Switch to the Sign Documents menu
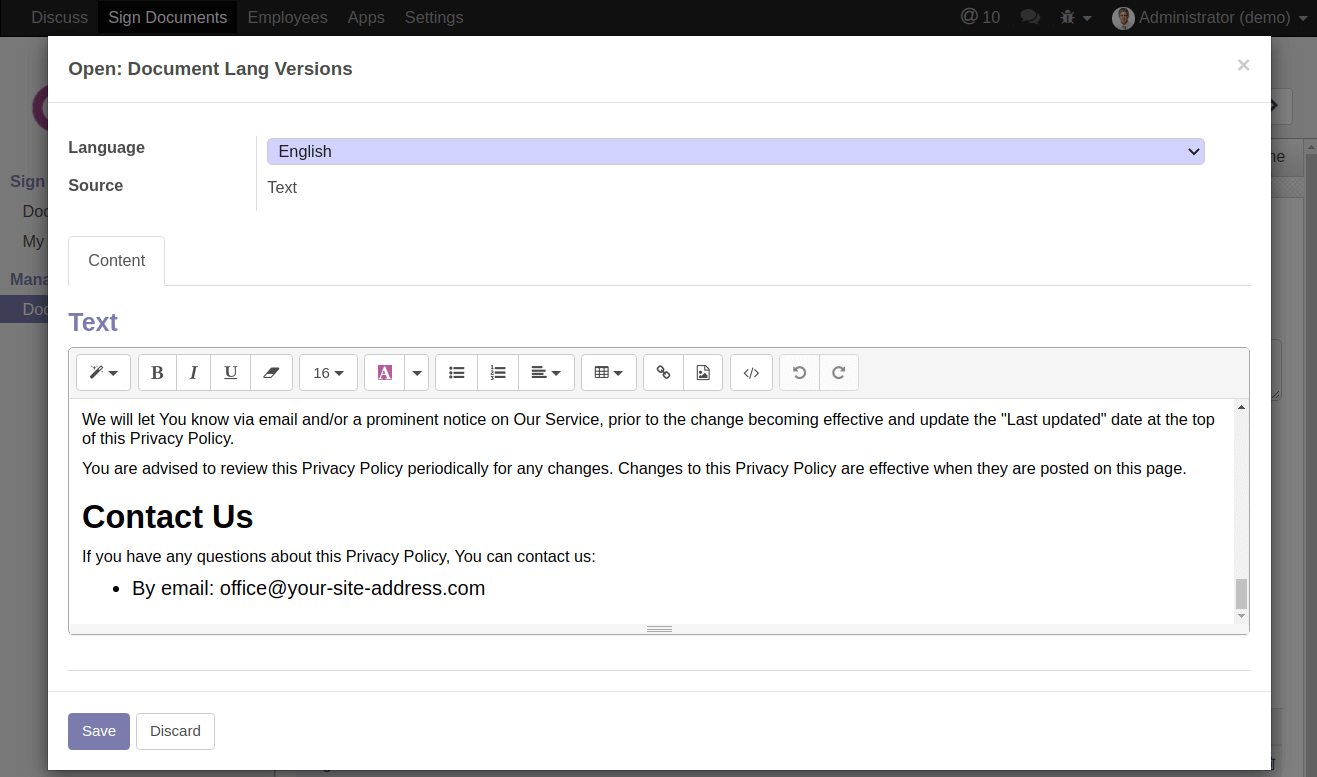The height and width of the screenshot is (777, 1317). pos(167,17)
